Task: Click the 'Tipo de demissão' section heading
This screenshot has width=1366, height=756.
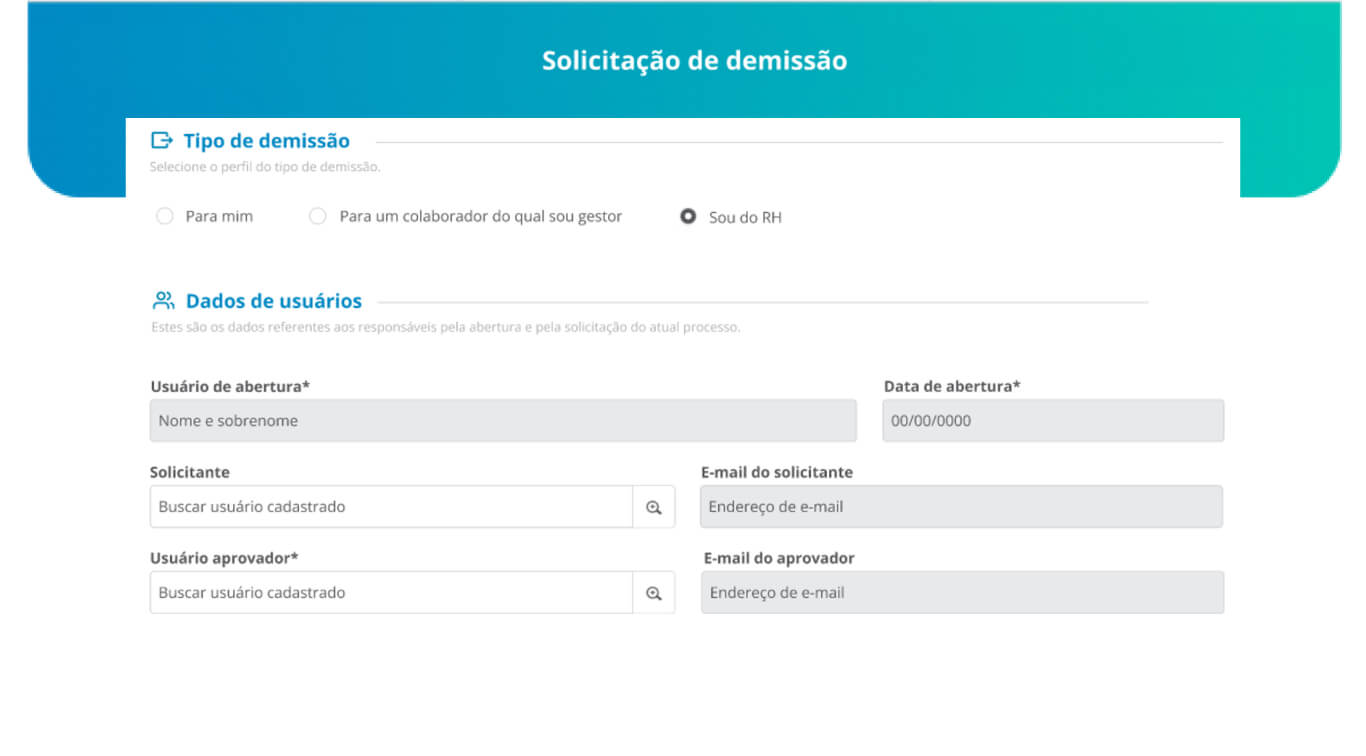Action: tap(266, 141)
